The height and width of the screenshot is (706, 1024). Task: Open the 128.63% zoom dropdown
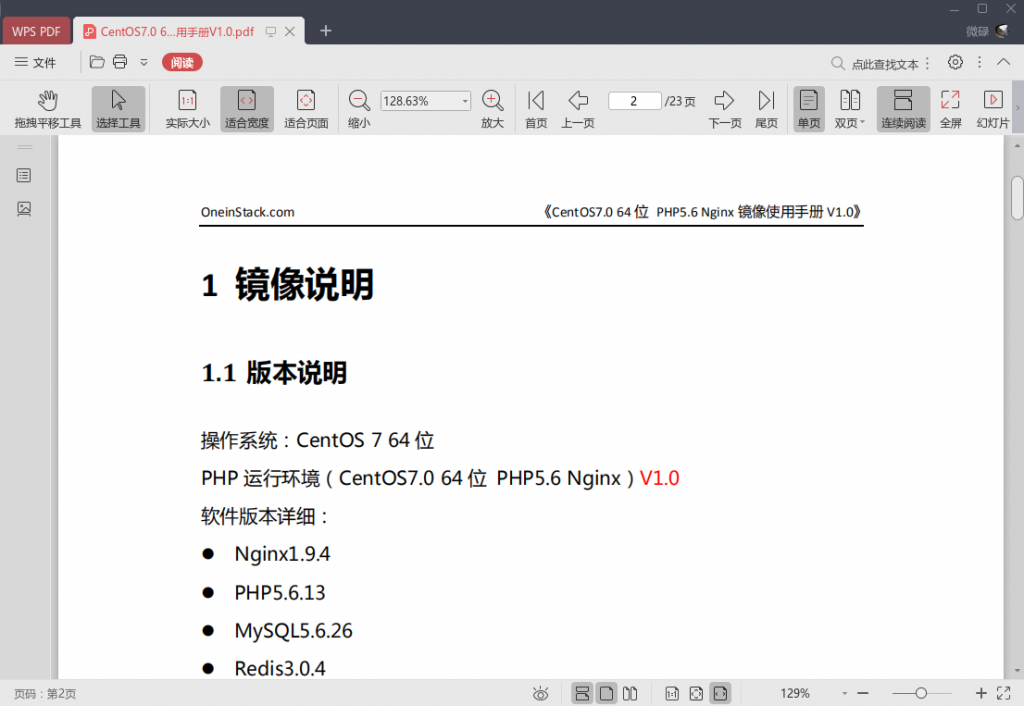coord(465,101)
